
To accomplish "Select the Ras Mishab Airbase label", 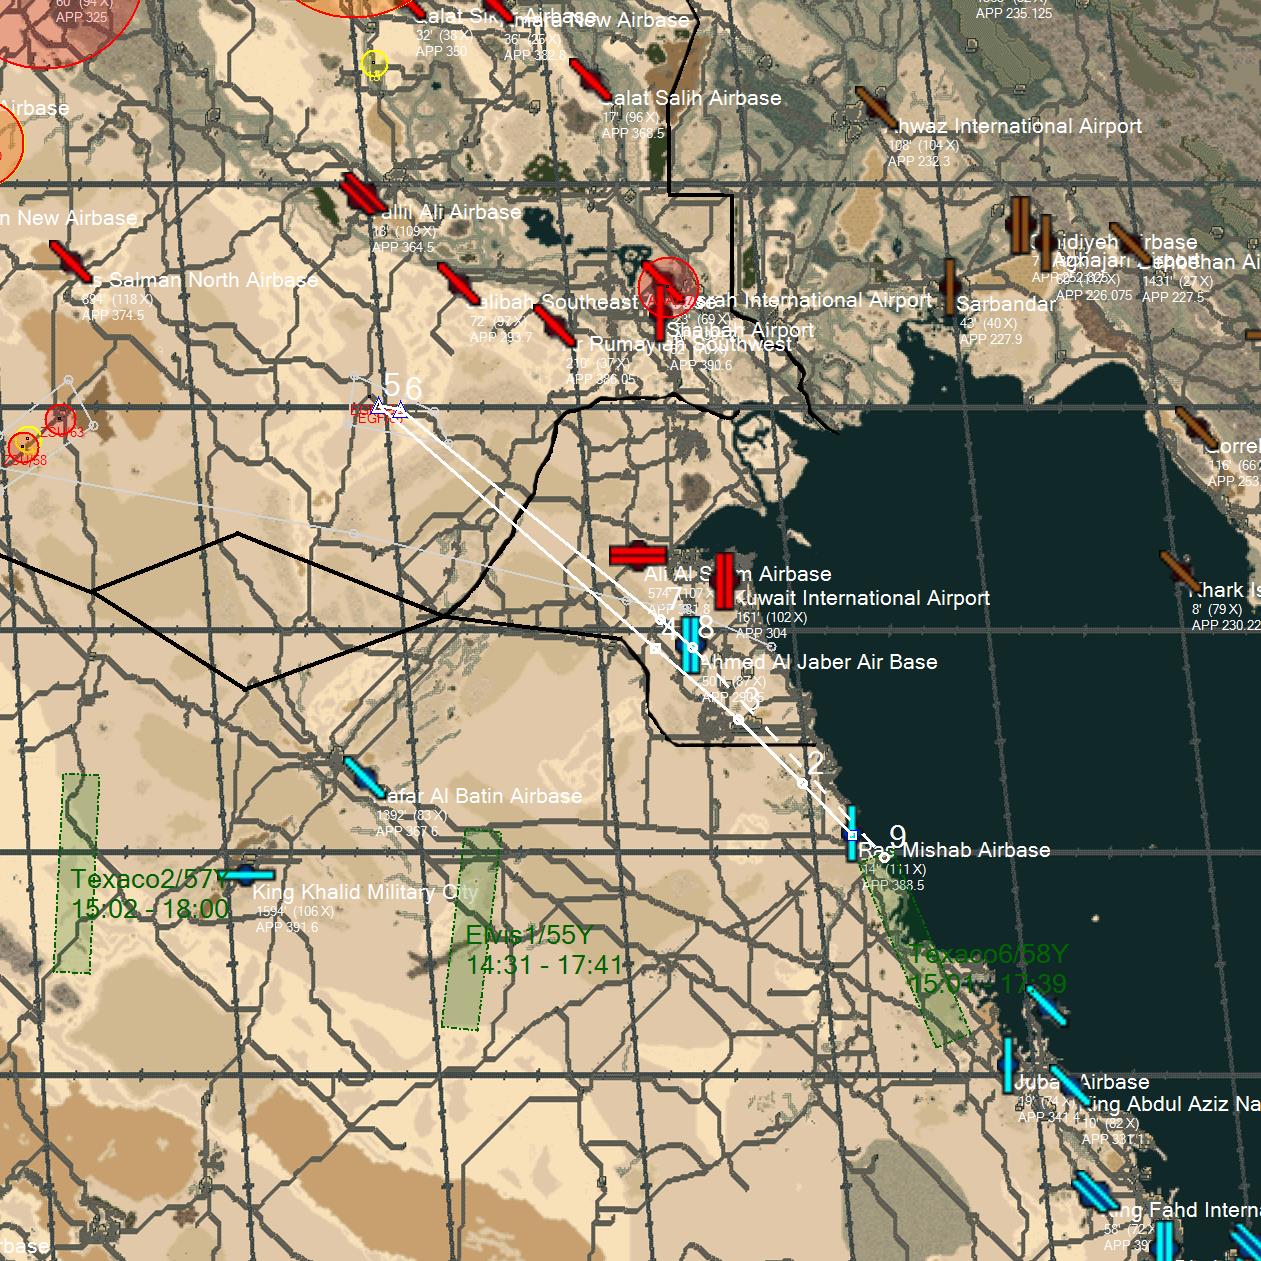I will [954, 850].
